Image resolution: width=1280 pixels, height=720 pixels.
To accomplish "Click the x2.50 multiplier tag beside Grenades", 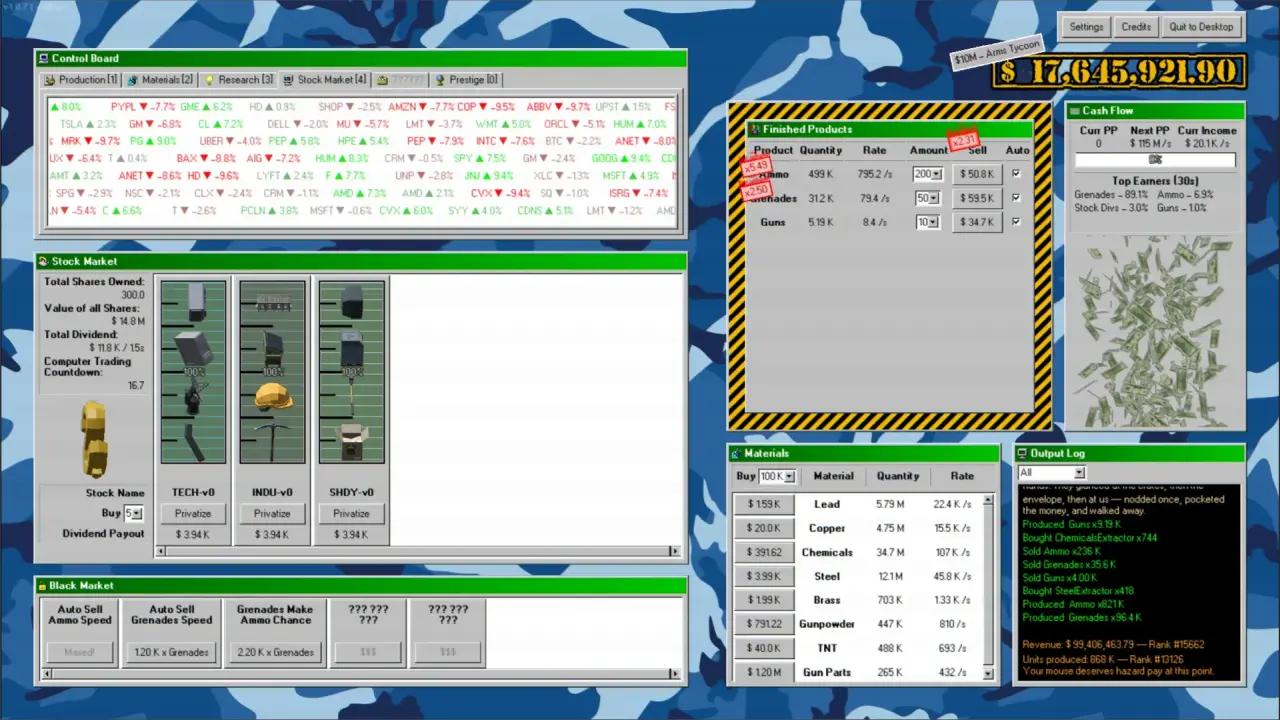I will (756, 190).
